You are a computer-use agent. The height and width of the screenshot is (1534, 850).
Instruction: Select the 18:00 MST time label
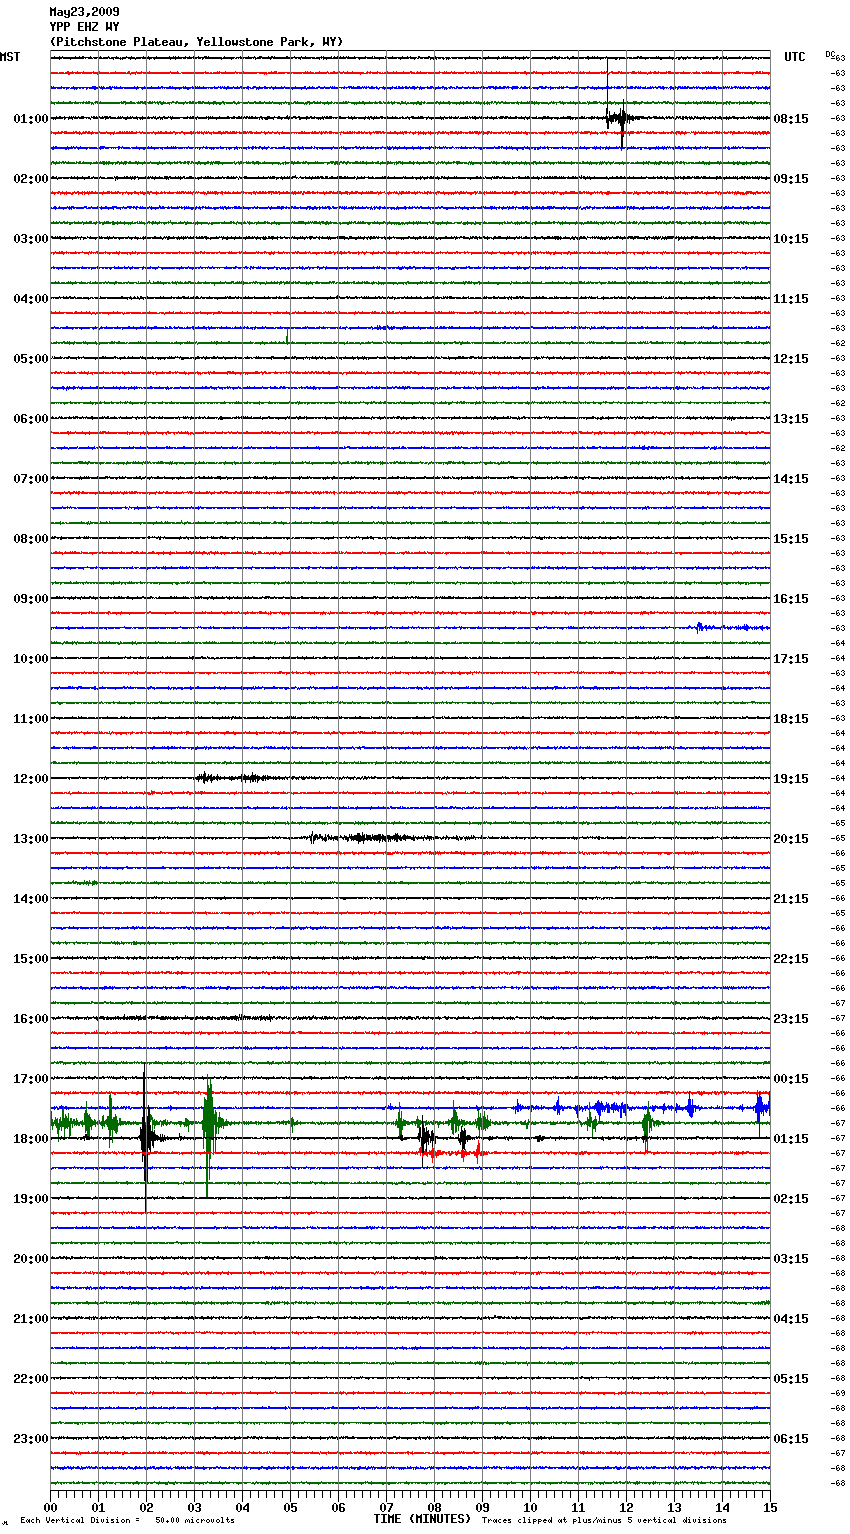(31, 1139)
